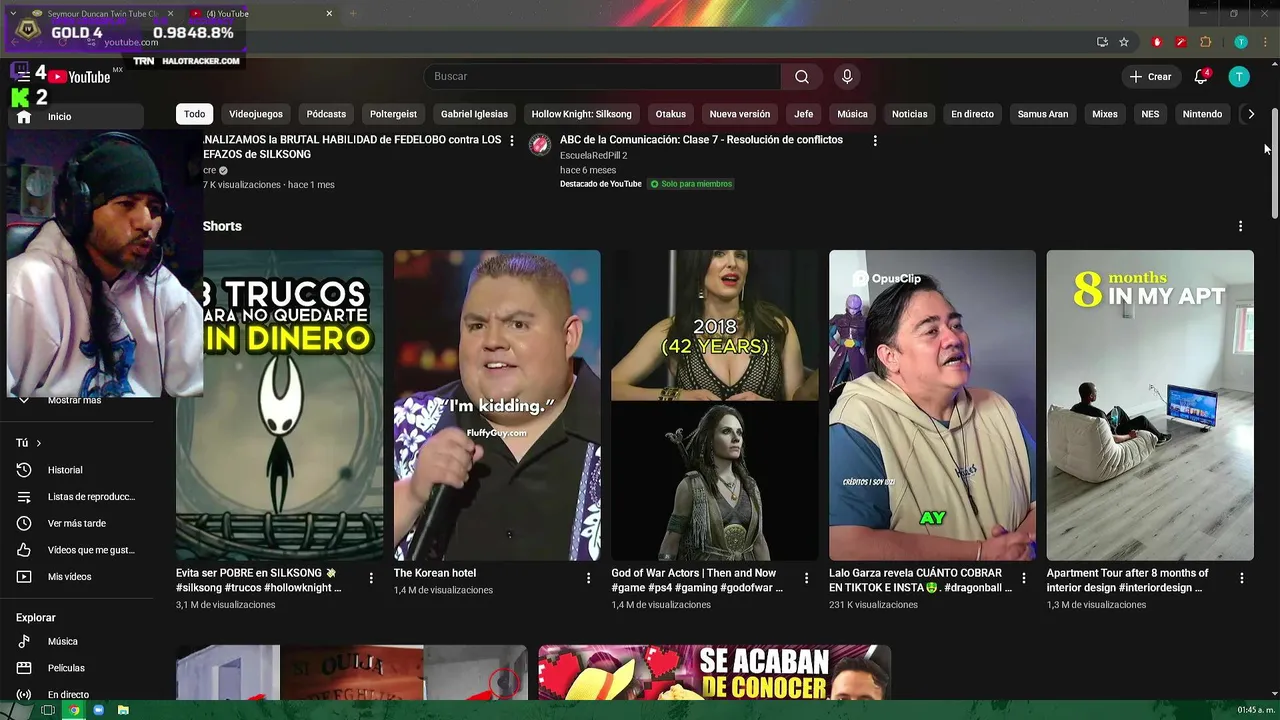1280x720 pixels.
Task: Close the (4) YouTube browser tab
Action: (329, 14)
